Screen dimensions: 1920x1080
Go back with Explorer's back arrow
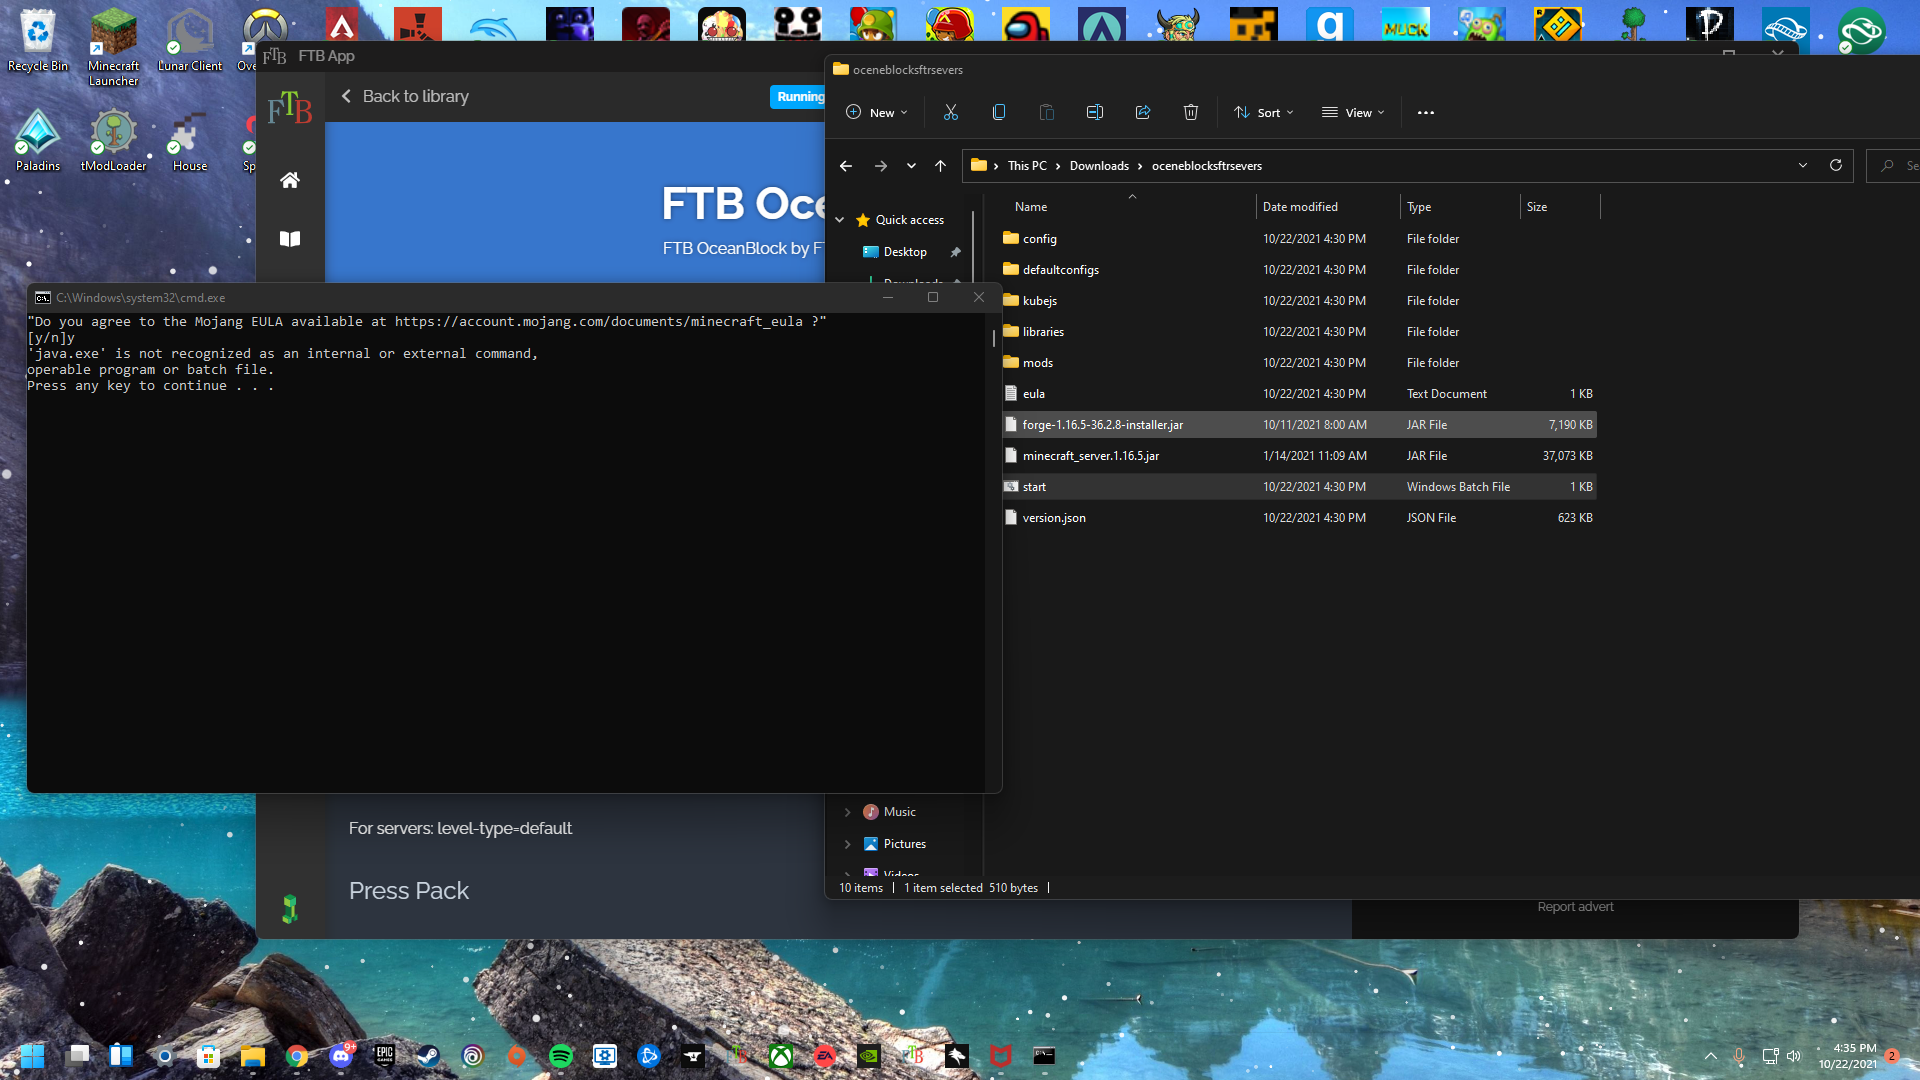click(x=846, y=166)
